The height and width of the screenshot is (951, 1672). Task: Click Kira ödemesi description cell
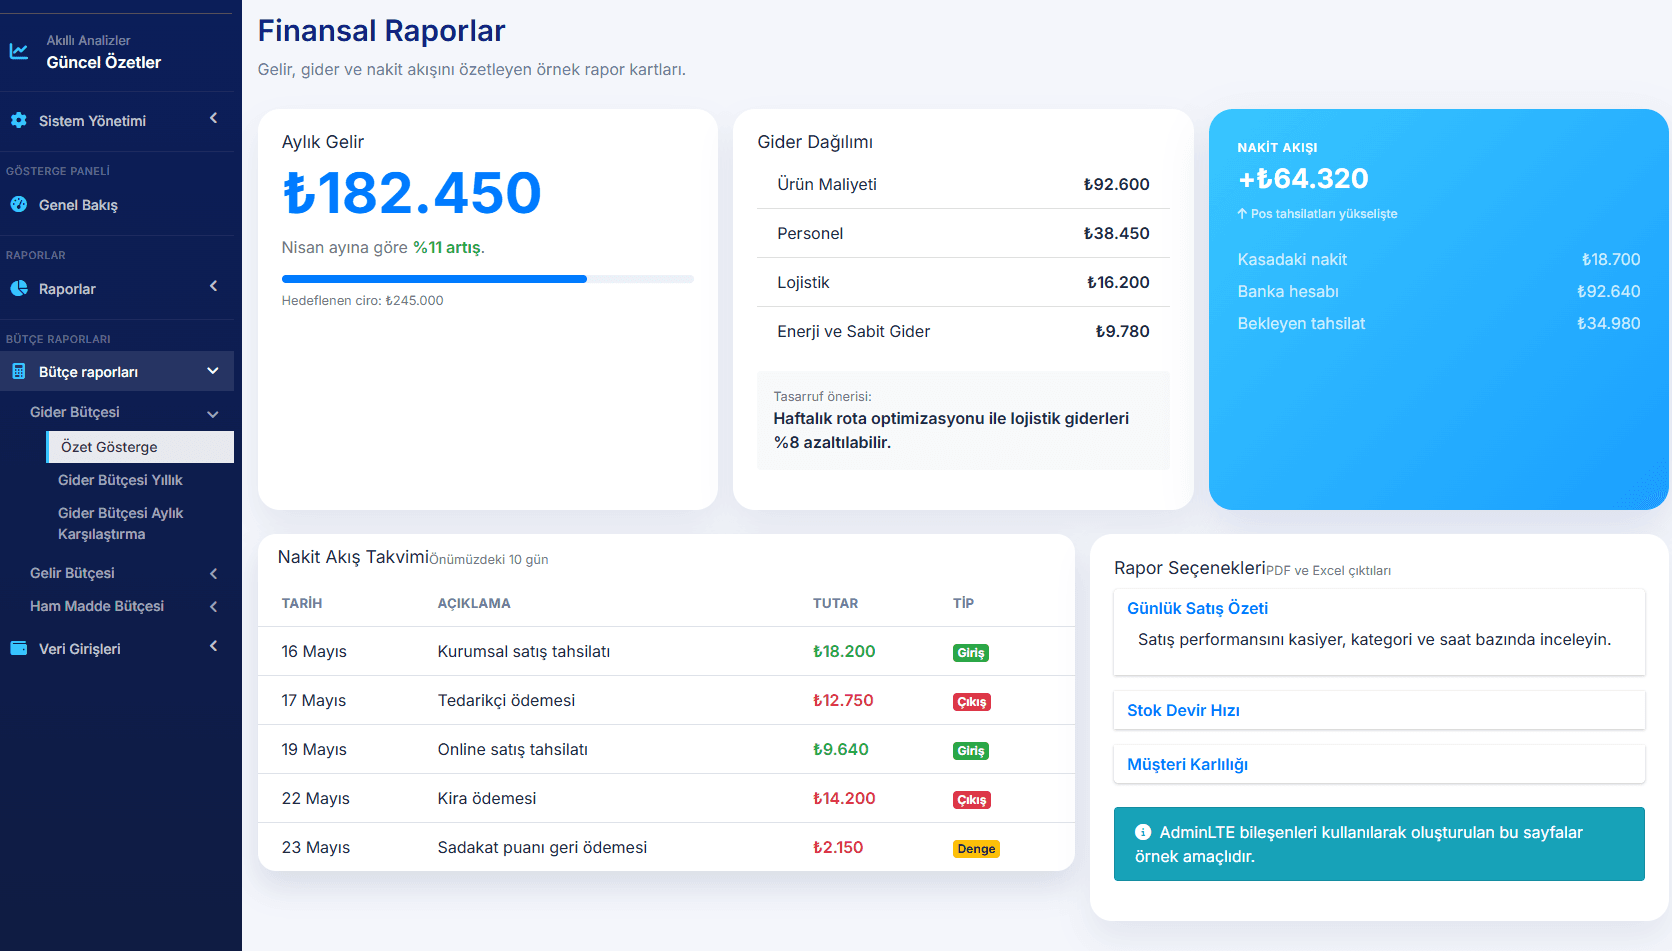pos(487,798)
